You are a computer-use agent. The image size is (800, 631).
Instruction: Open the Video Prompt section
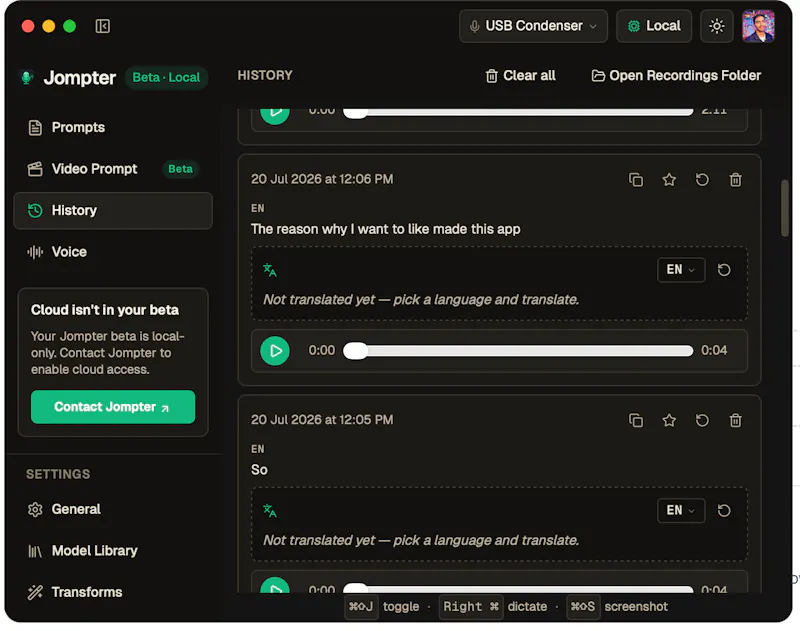[113, 169]
